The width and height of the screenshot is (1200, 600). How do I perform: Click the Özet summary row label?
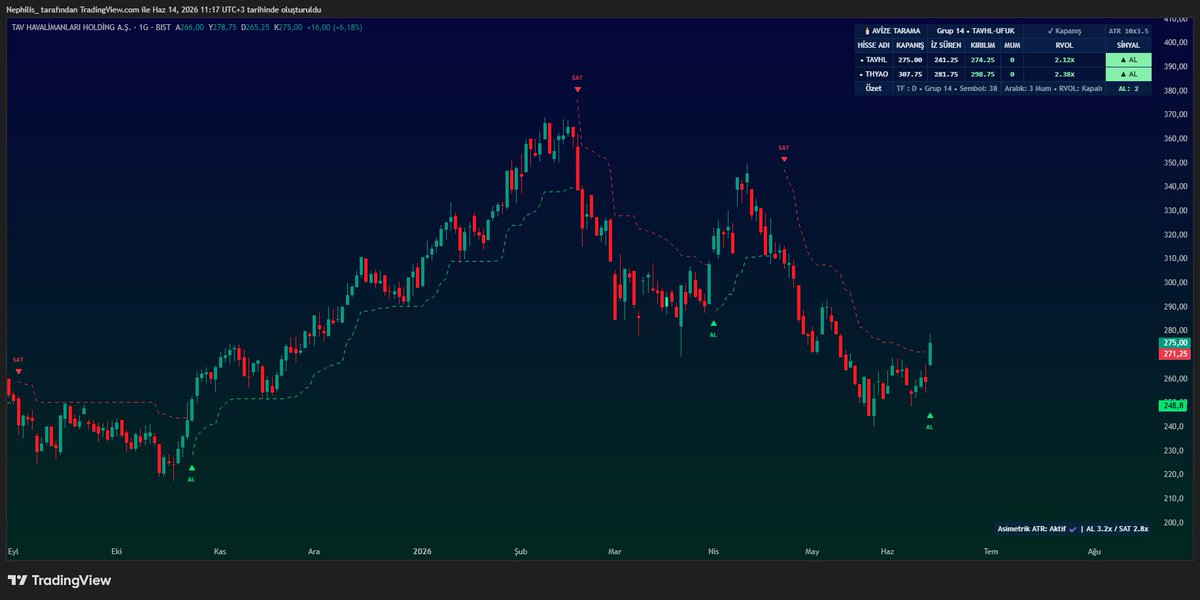click(x=873, y=88)
